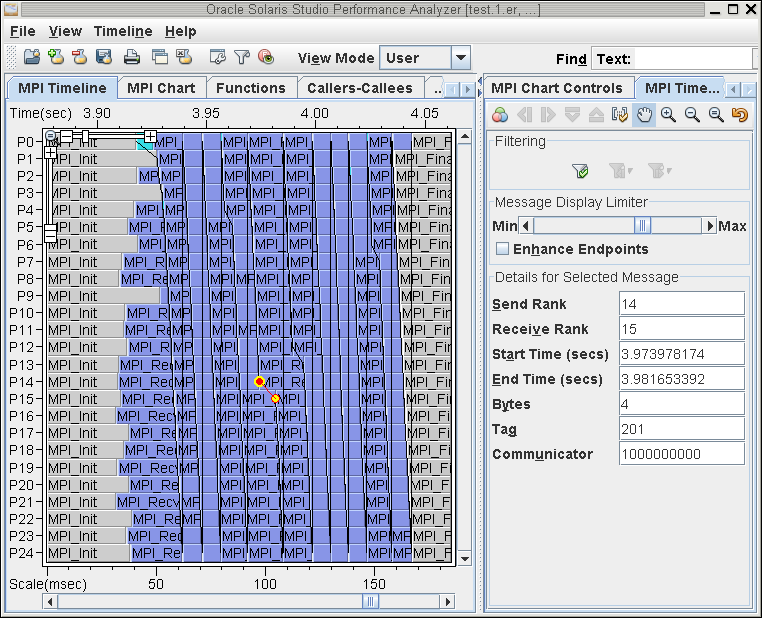Click the step-right arrow icon
Viewport: 762px width, 618px height.
tap(548, 115)
